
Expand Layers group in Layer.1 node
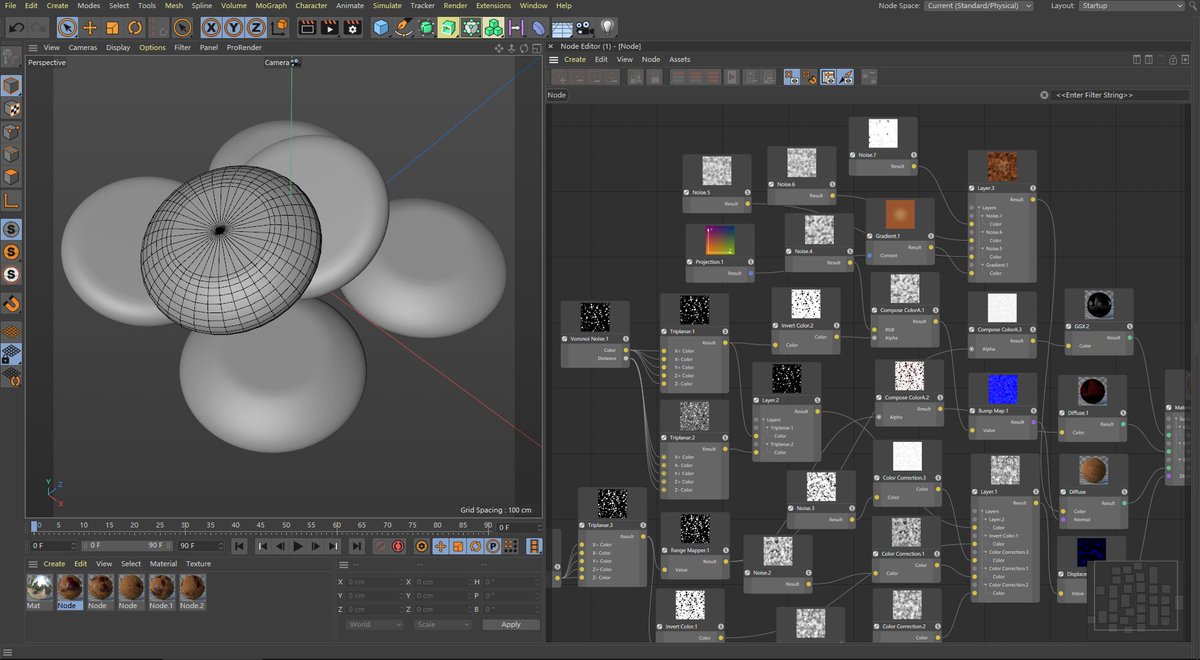click(982, 511)
